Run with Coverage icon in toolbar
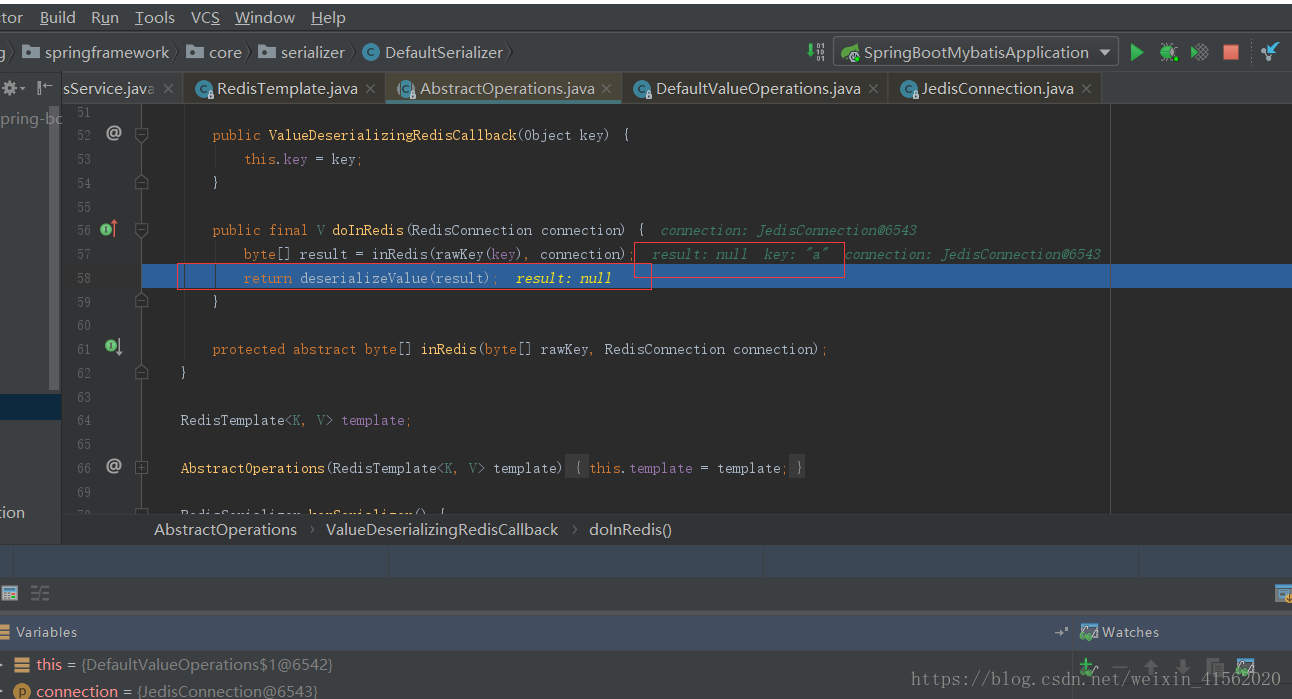The image size is (1292, 699). pos(1199,52)
